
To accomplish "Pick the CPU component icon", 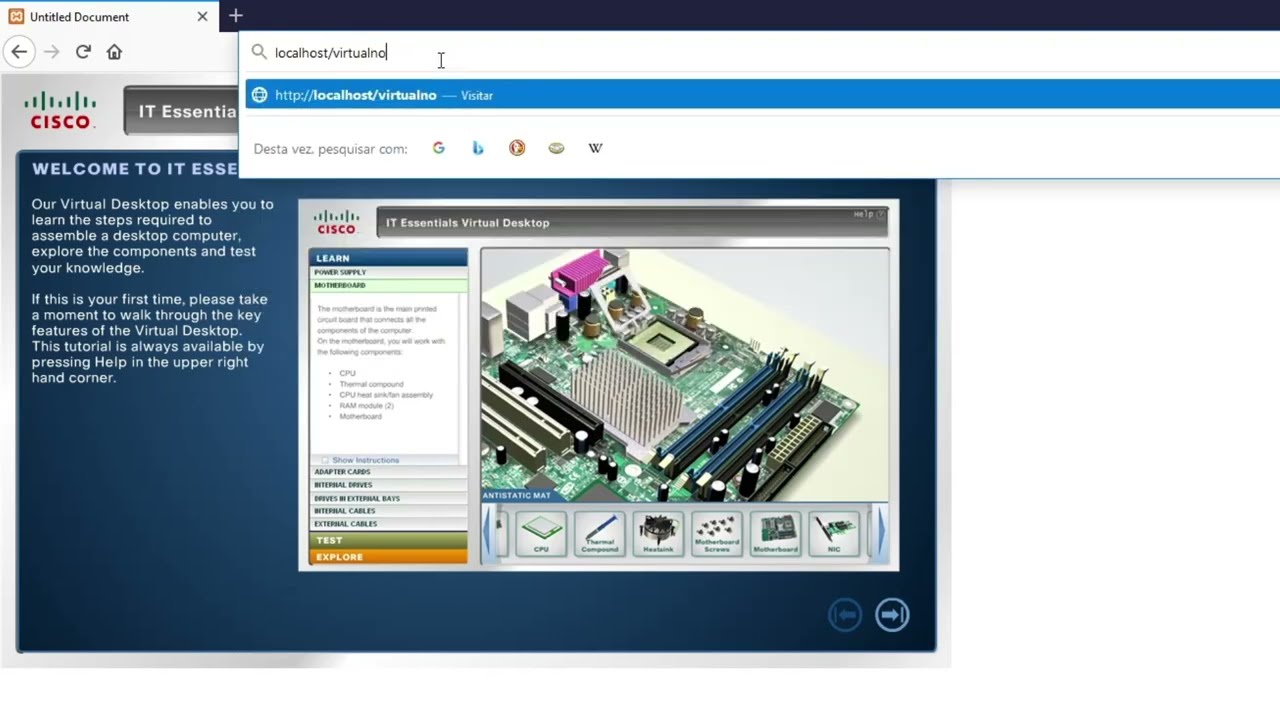I will 541,533.
